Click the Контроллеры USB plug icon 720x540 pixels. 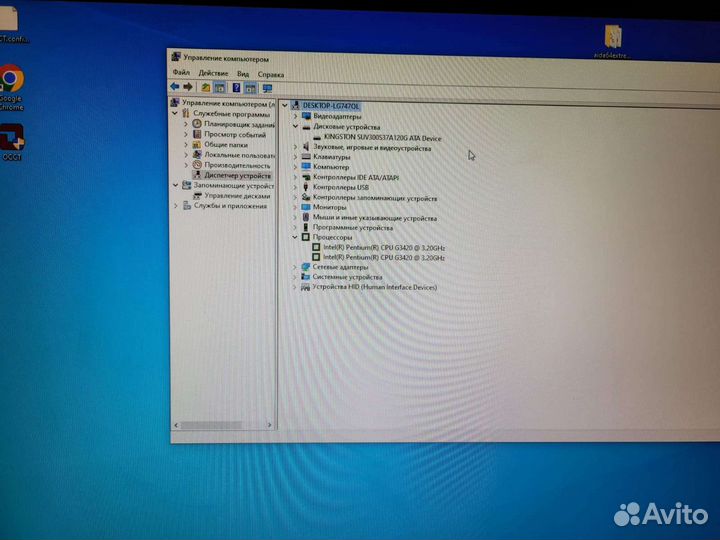pyautogui.click(x=306, y=187)
